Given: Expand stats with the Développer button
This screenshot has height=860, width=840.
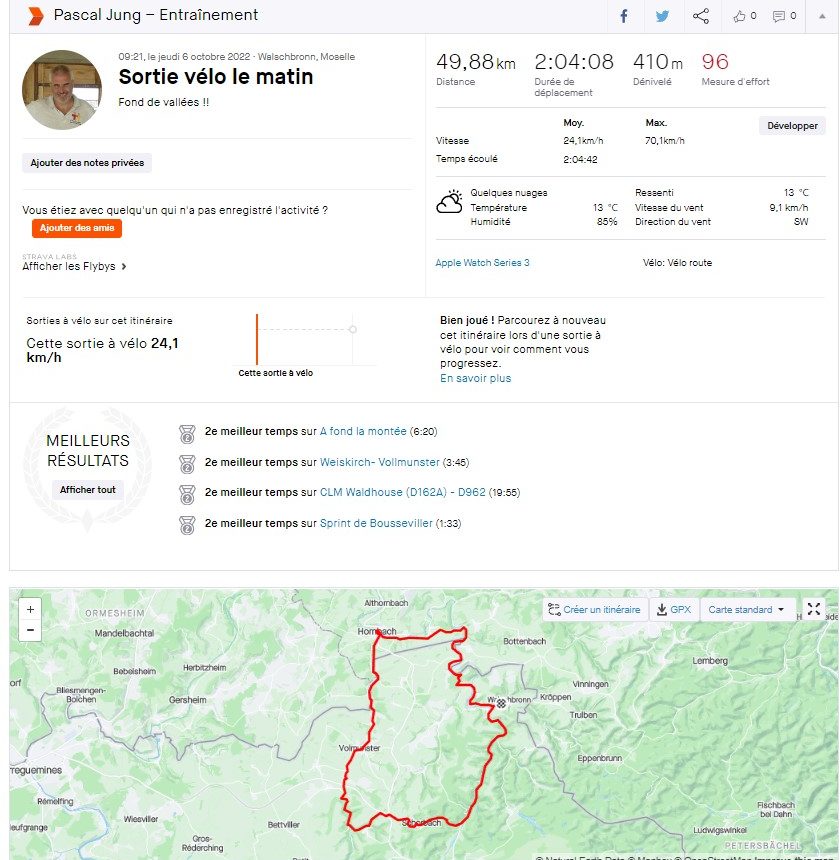Looking at the screenshot, I should point(792,126).
